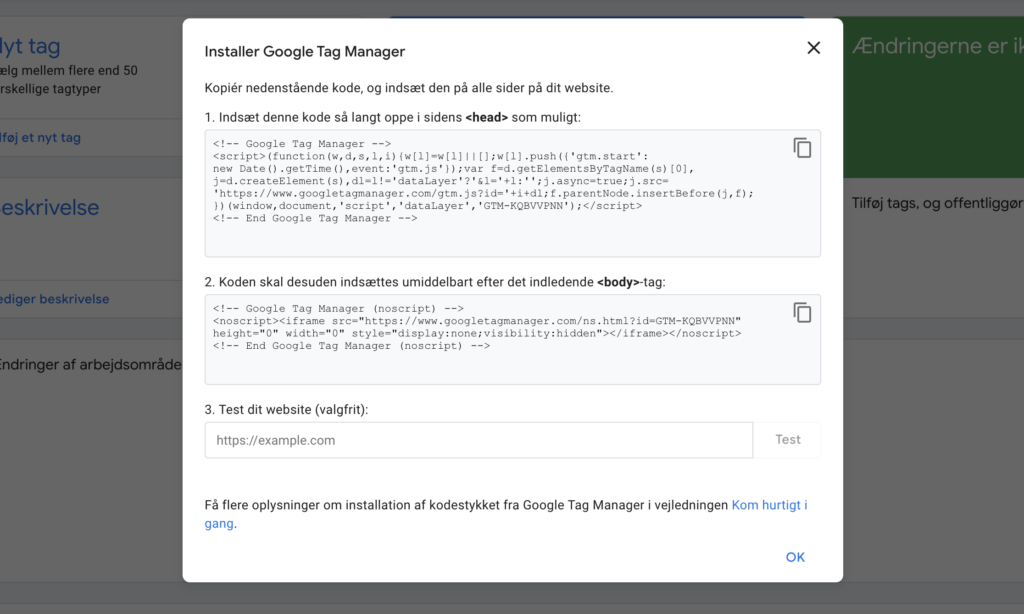This screenshot has width=1024, height=614.
Task: Click the 'Få flere oplysninger' help text
Action: point(467,505)
